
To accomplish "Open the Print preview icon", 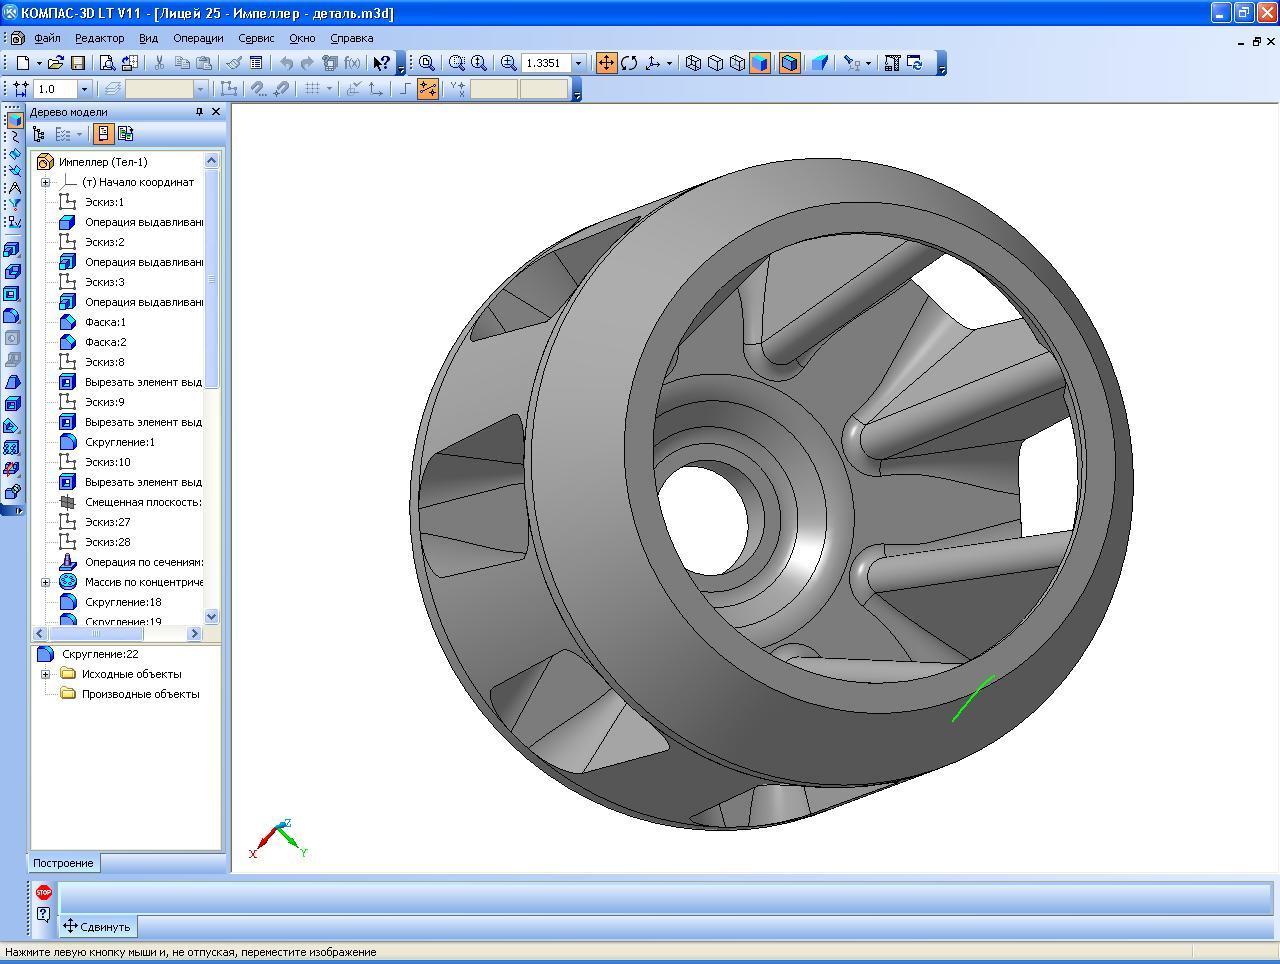I will pyautogui.click(x=107, y=63).
